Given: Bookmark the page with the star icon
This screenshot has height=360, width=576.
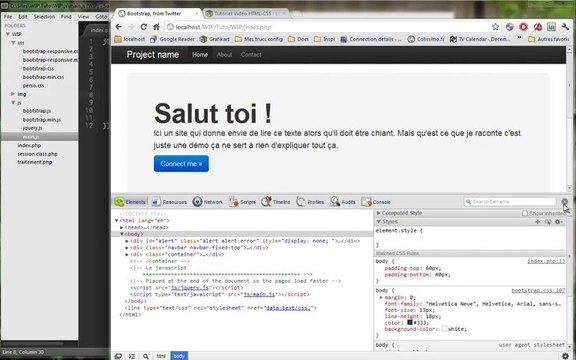Looking at the screenshot, I should pyautogui.click(x=496, y=26).
